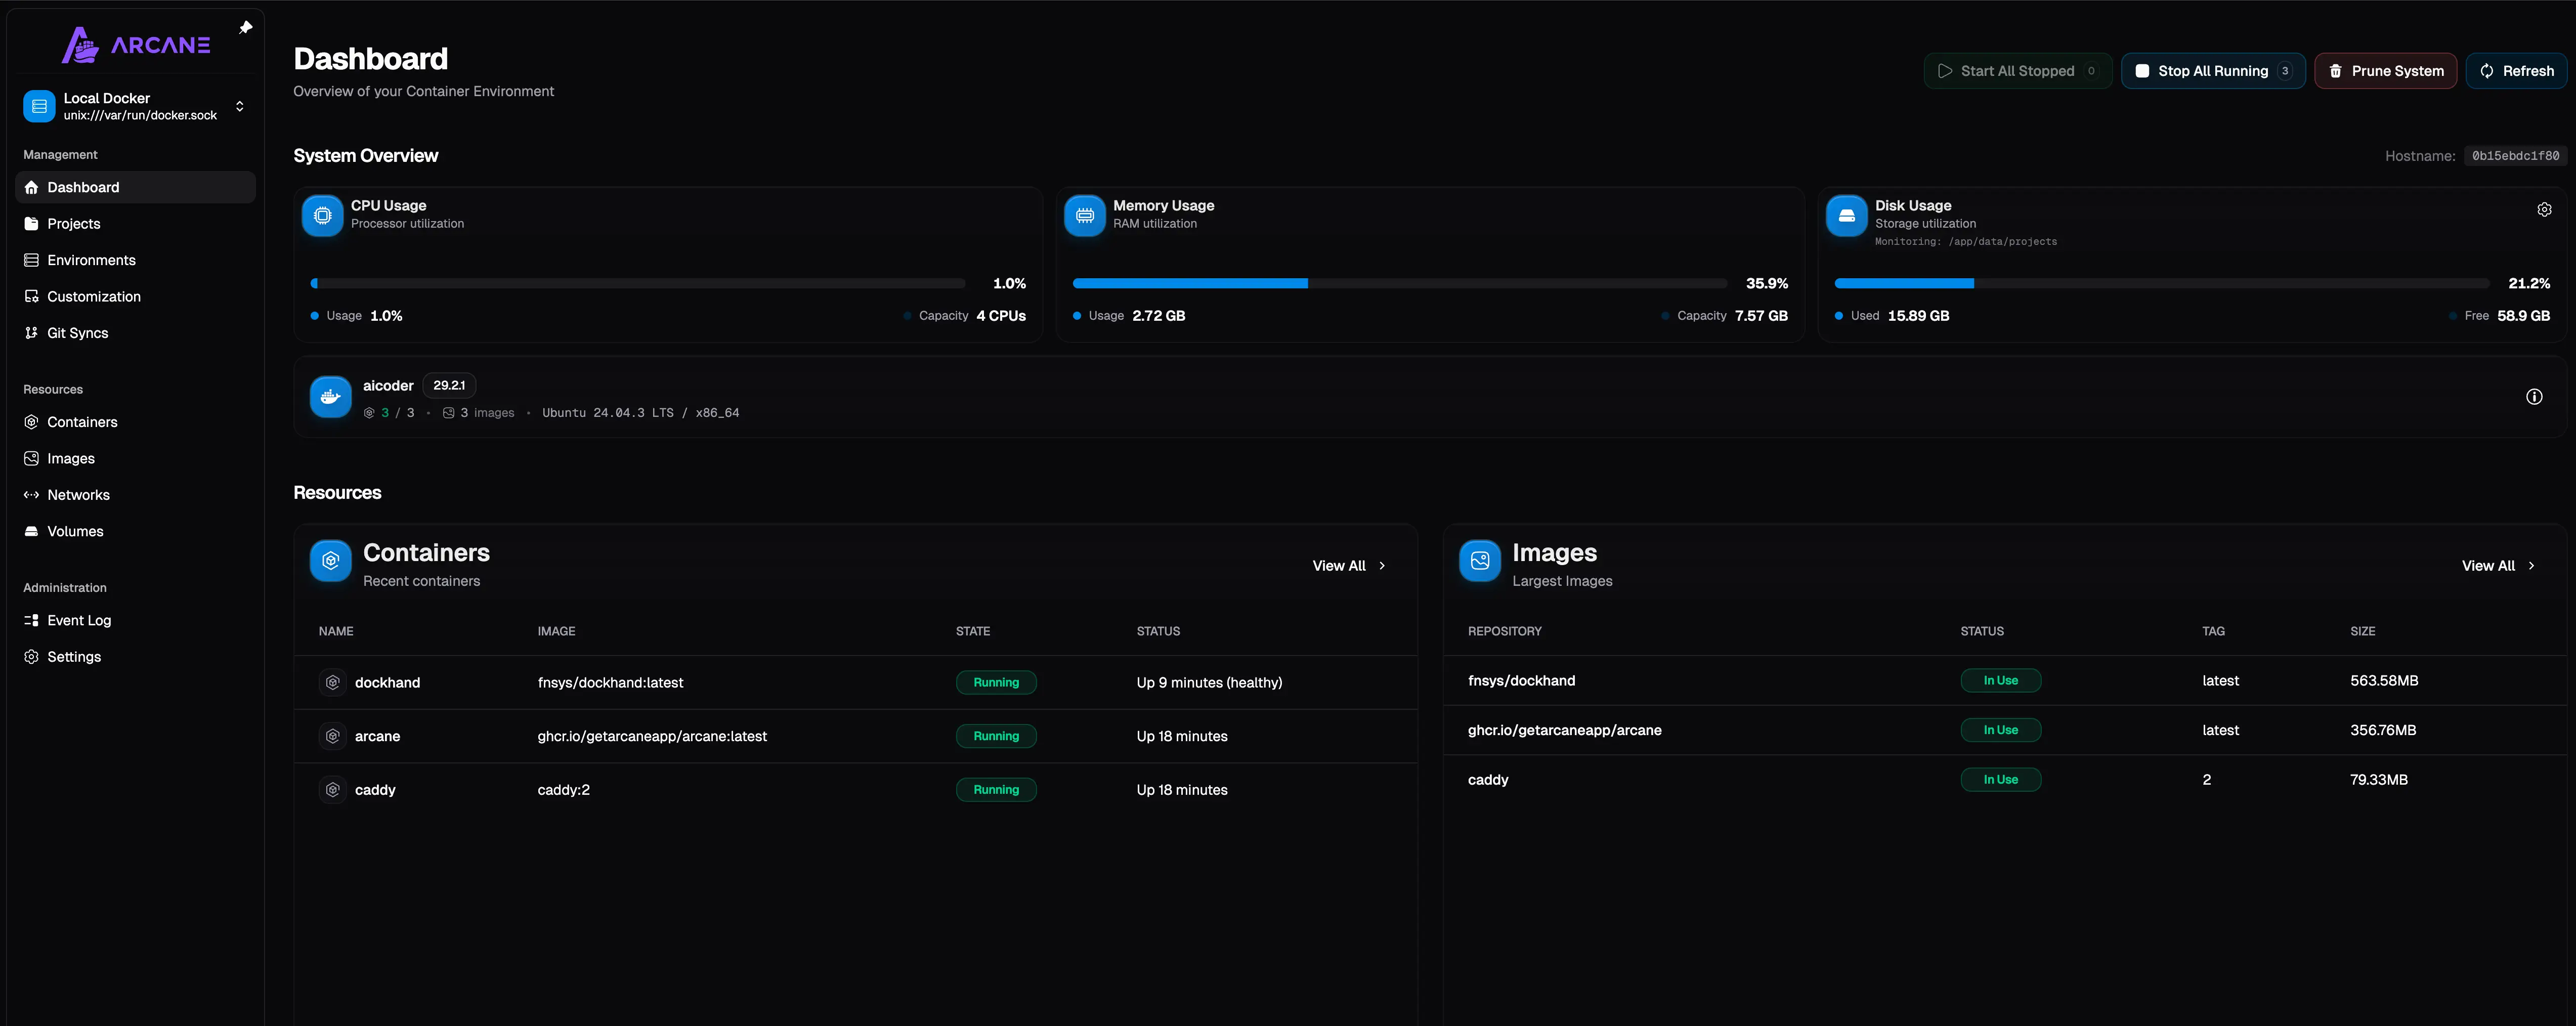This screenshot has height=1026, width=2576.
Task: Open the Event Log page
Action: (x=78, y=620)
